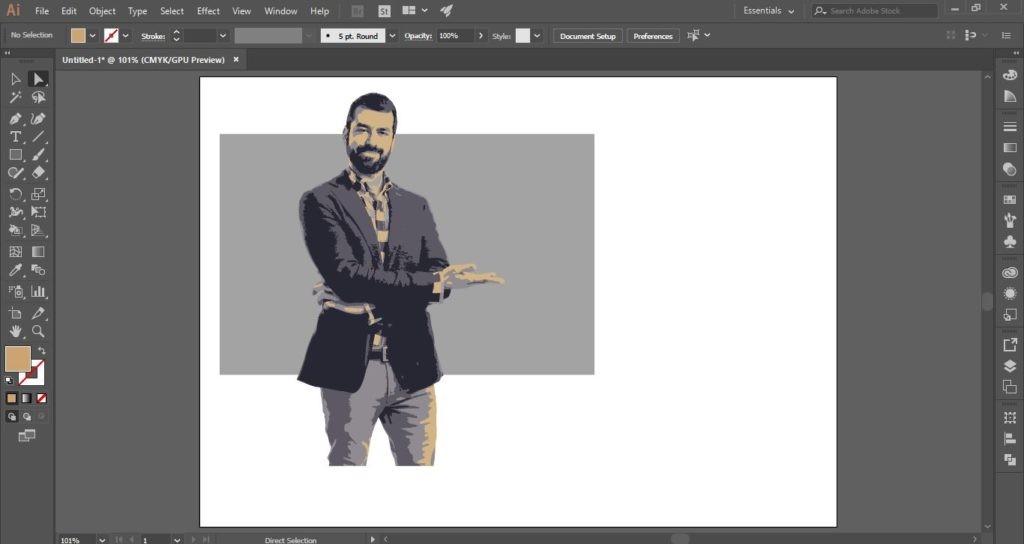
Task: Select the Scale tool
Action: tap(38, 194)
